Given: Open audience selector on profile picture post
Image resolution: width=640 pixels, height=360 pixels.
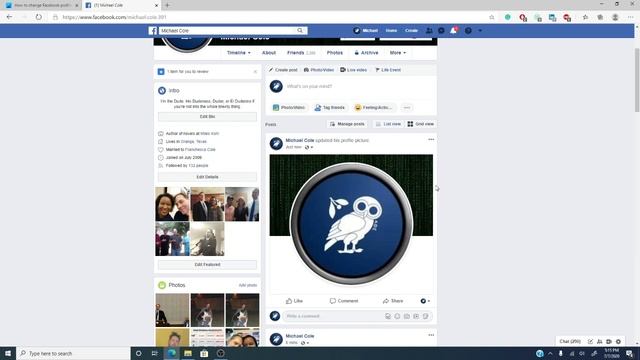Looking at the screenshot, I should coord(309,147).
